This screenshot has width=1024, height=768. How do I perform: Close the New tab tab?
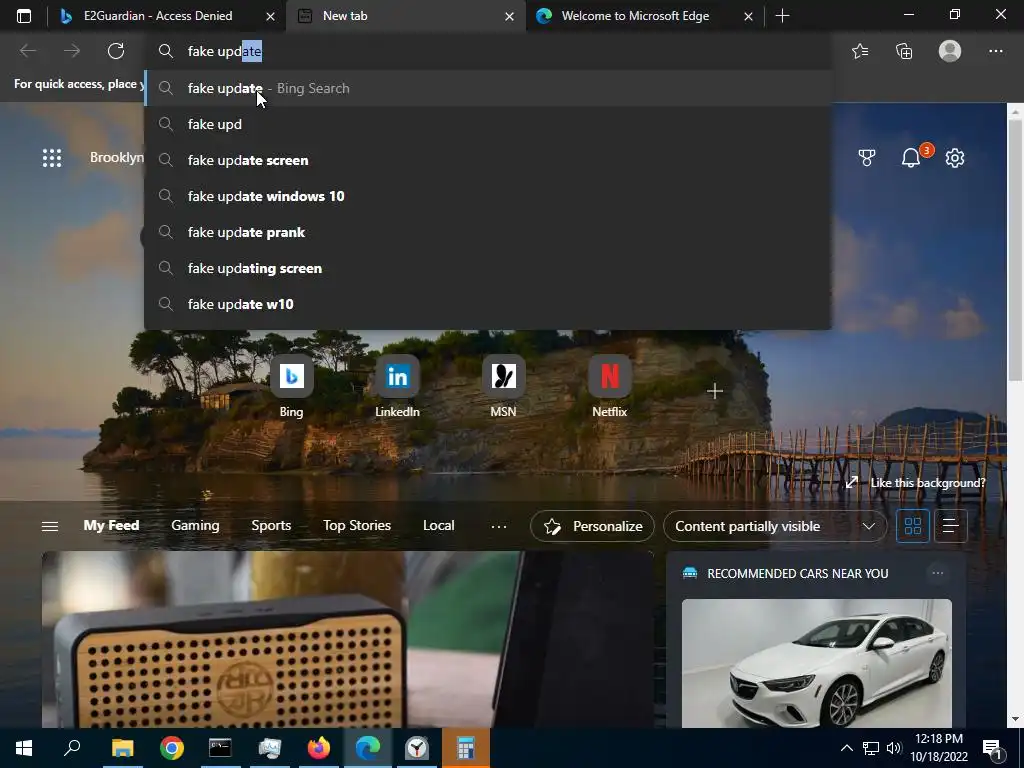pos(509,16)
